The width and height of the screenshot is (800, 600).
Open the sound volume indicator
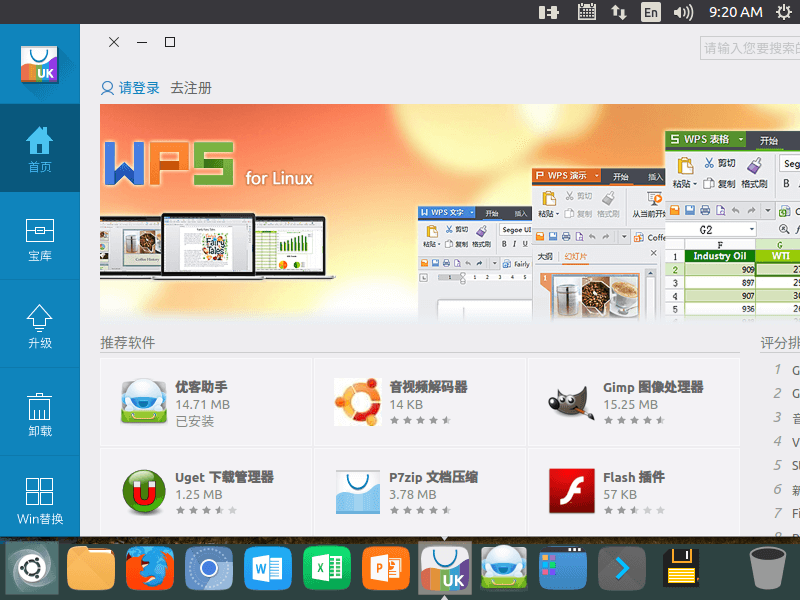683,12
